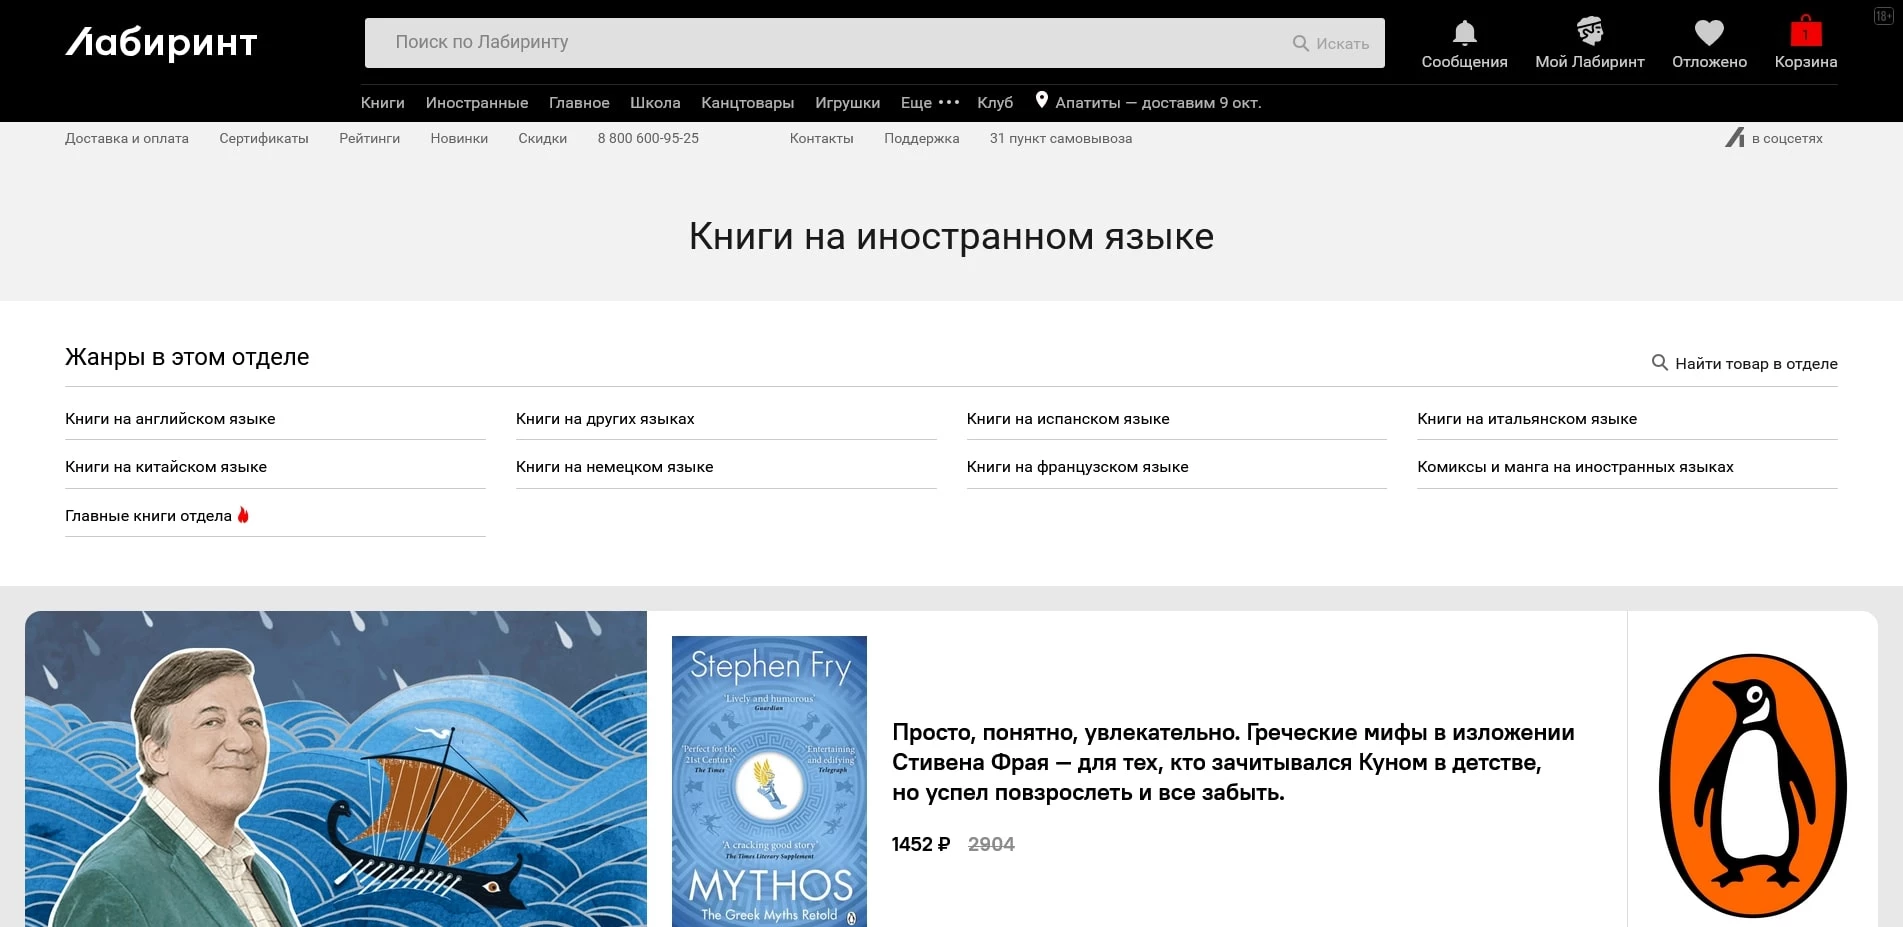Select Книги на английском языке genre
1903x927 pixels.
pos(170,419)
